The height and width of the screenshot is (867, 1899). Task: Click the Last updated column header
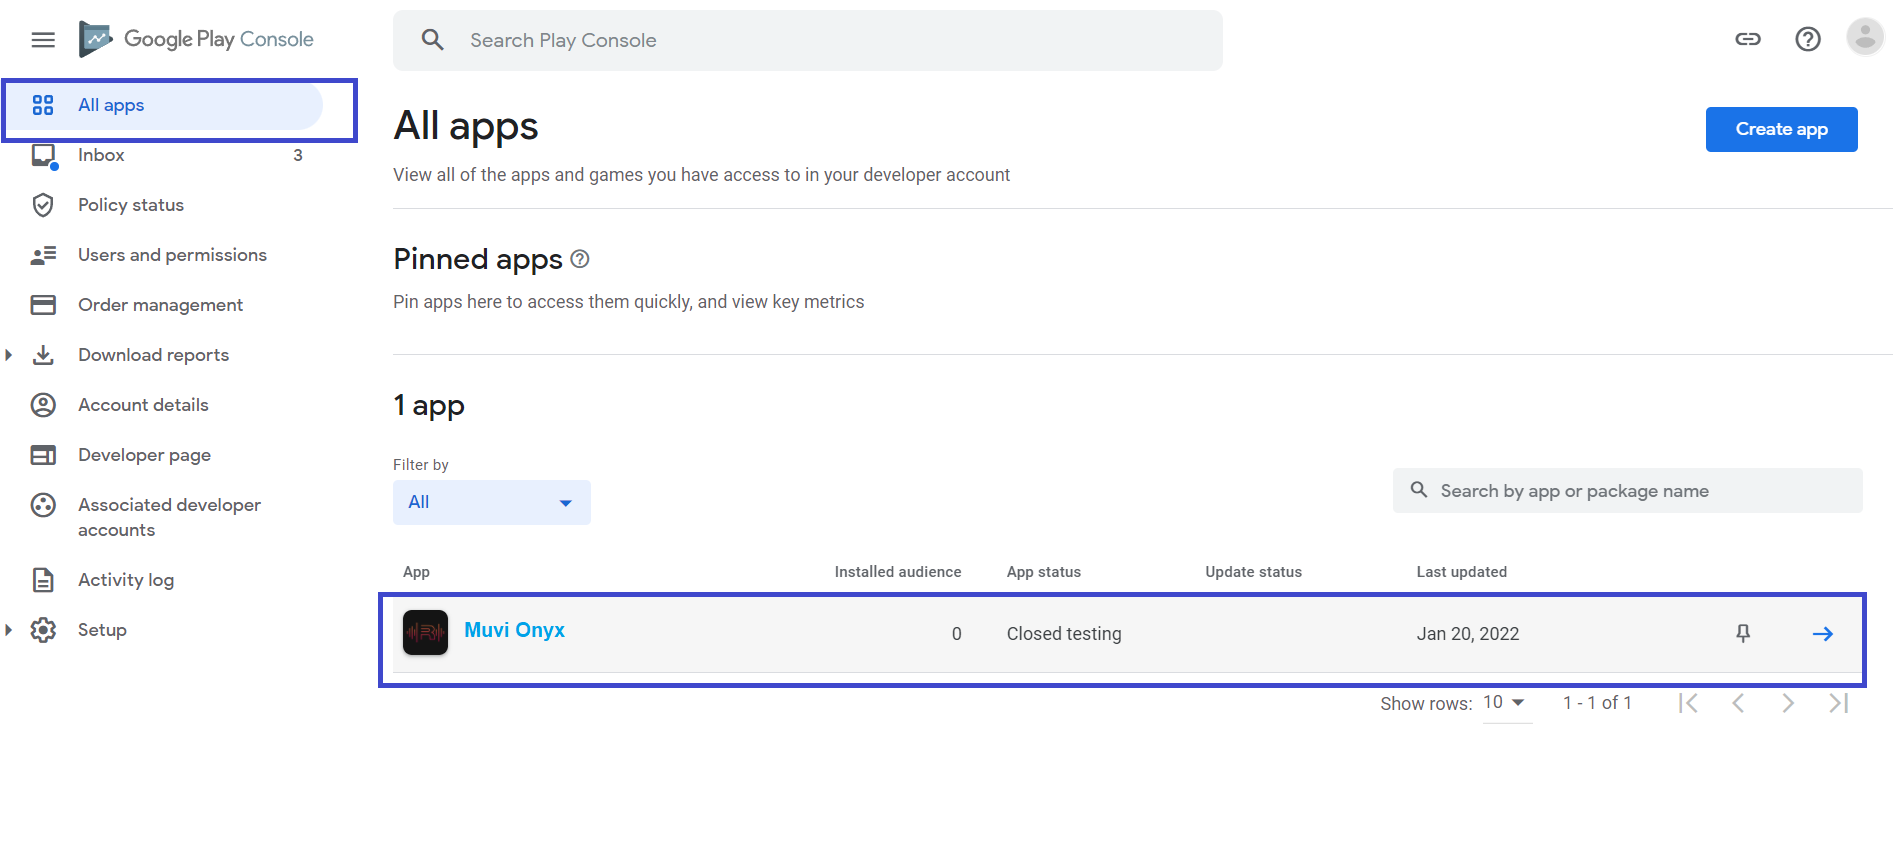pos(1461,572)
